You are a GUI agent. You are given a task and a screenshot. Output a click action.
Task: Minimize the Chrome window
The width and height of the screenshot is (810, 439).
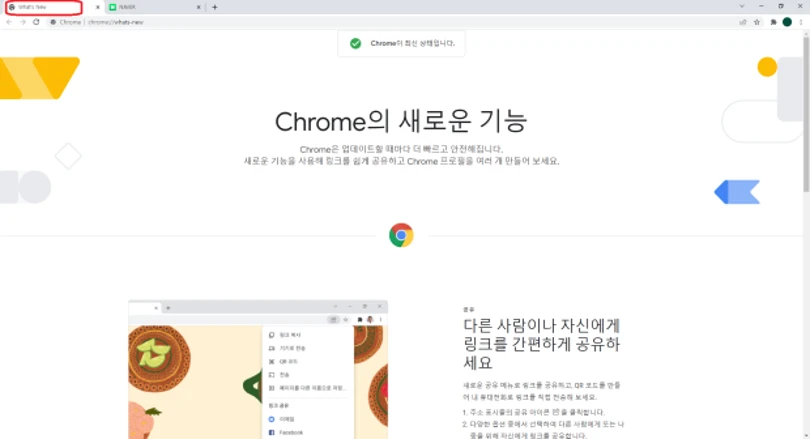point(761,6)
